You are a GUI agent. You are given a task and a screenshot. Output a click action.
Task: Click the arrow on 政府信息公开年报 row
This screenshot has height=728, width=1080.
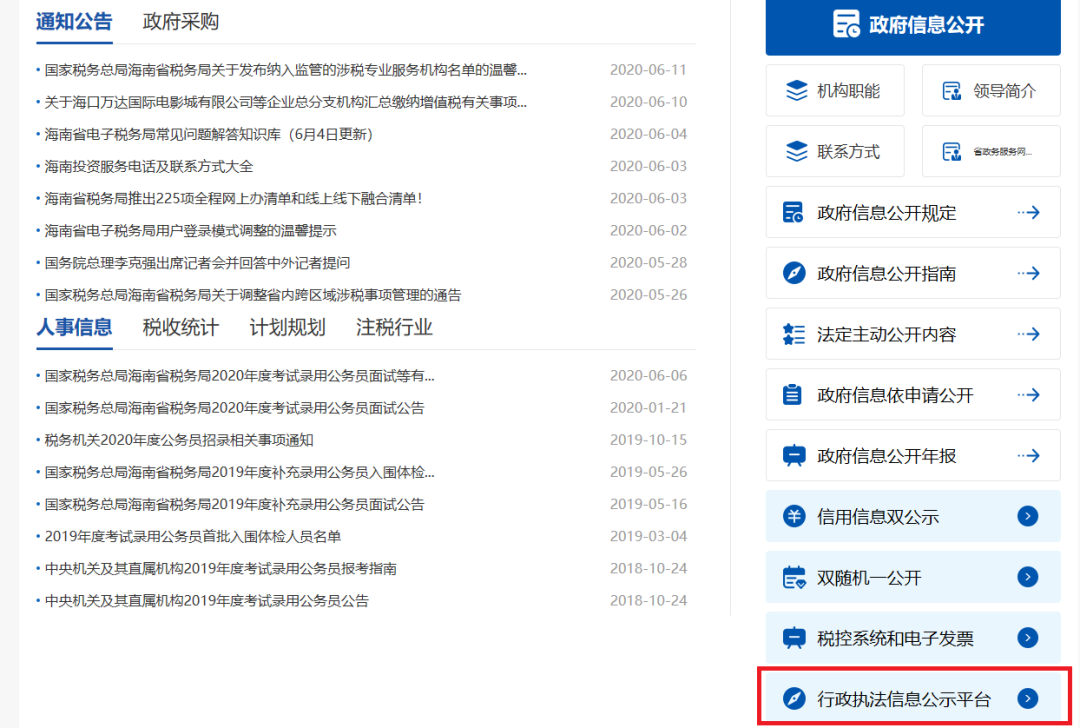pyautogui.click(x=1028, y=455)
